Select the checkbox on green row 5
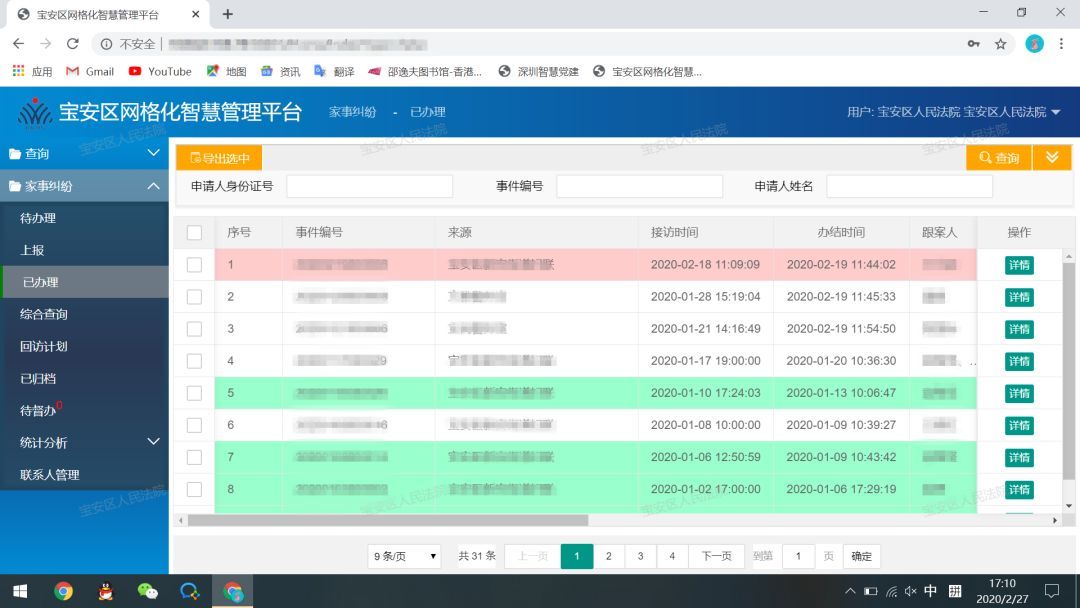Screen dimensions: 1080x608 (194, 393)
